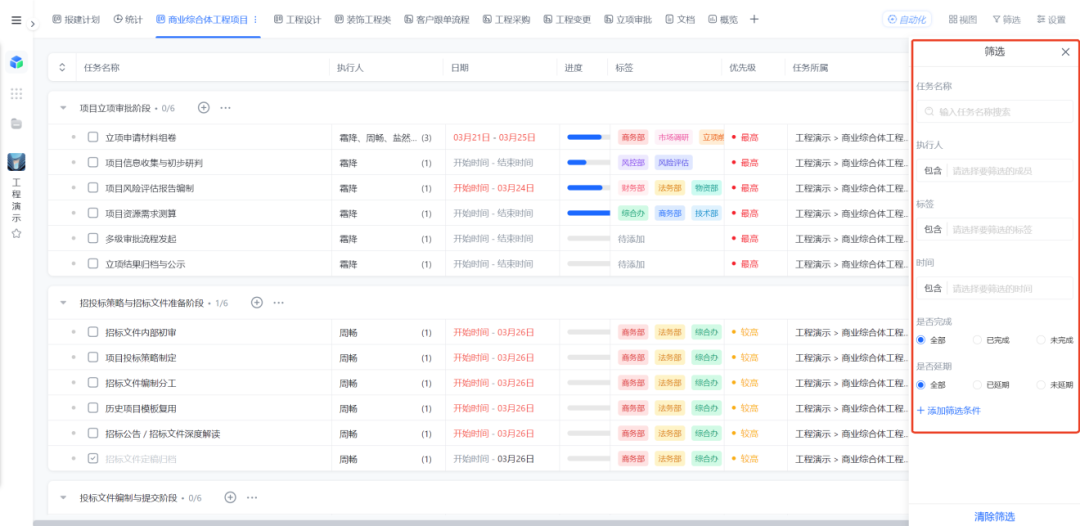Screen dimensions: 1080x526
Task: Open 时间 包含 condition dropdown
Action: [933, 288]
